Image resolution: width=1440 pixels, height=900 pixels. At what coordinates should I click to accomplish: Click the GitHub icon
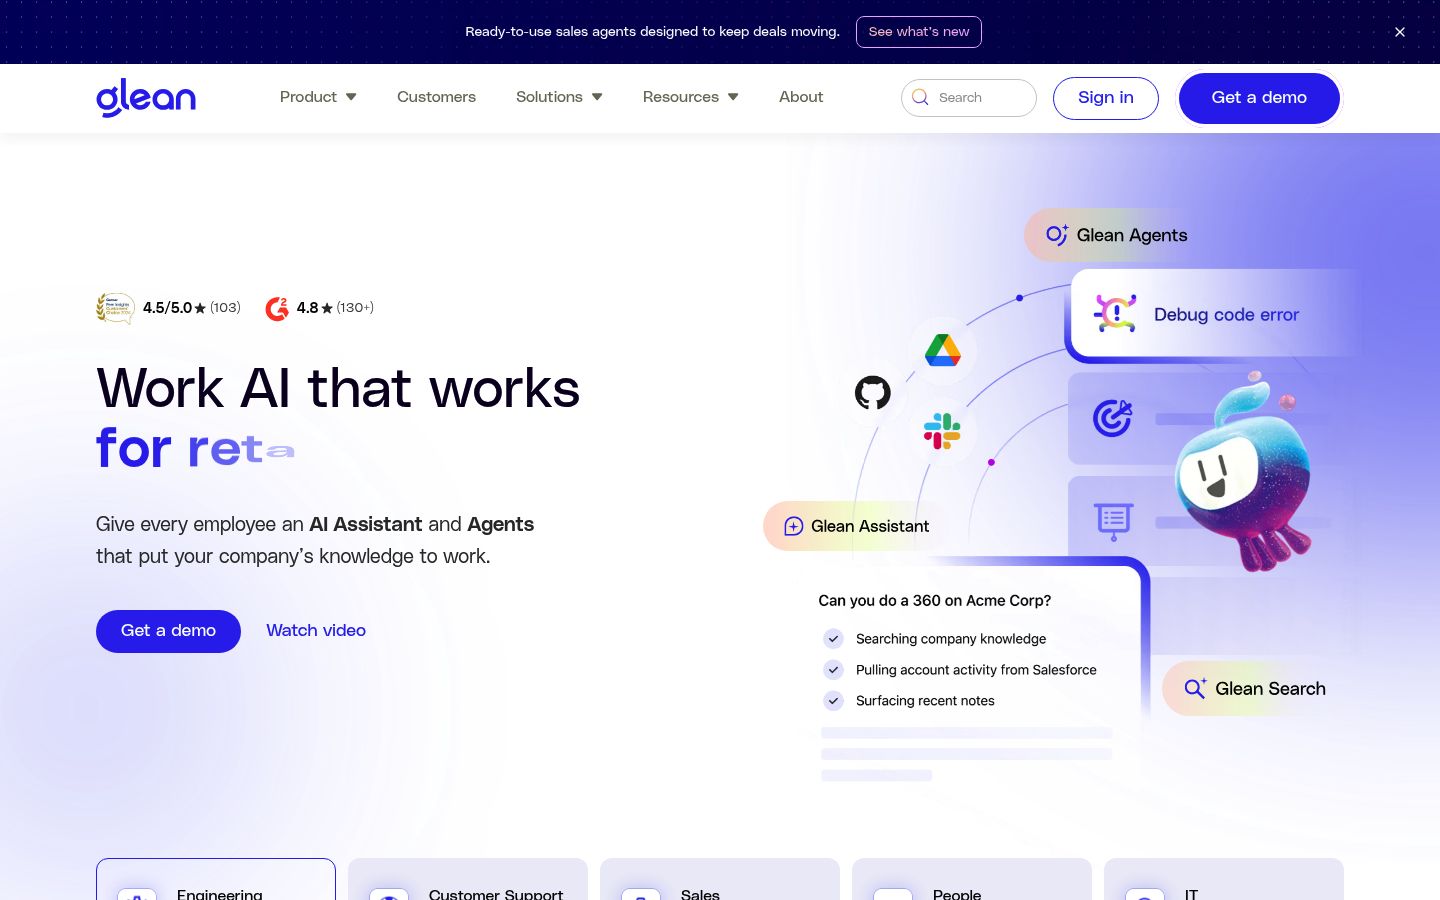873,393
